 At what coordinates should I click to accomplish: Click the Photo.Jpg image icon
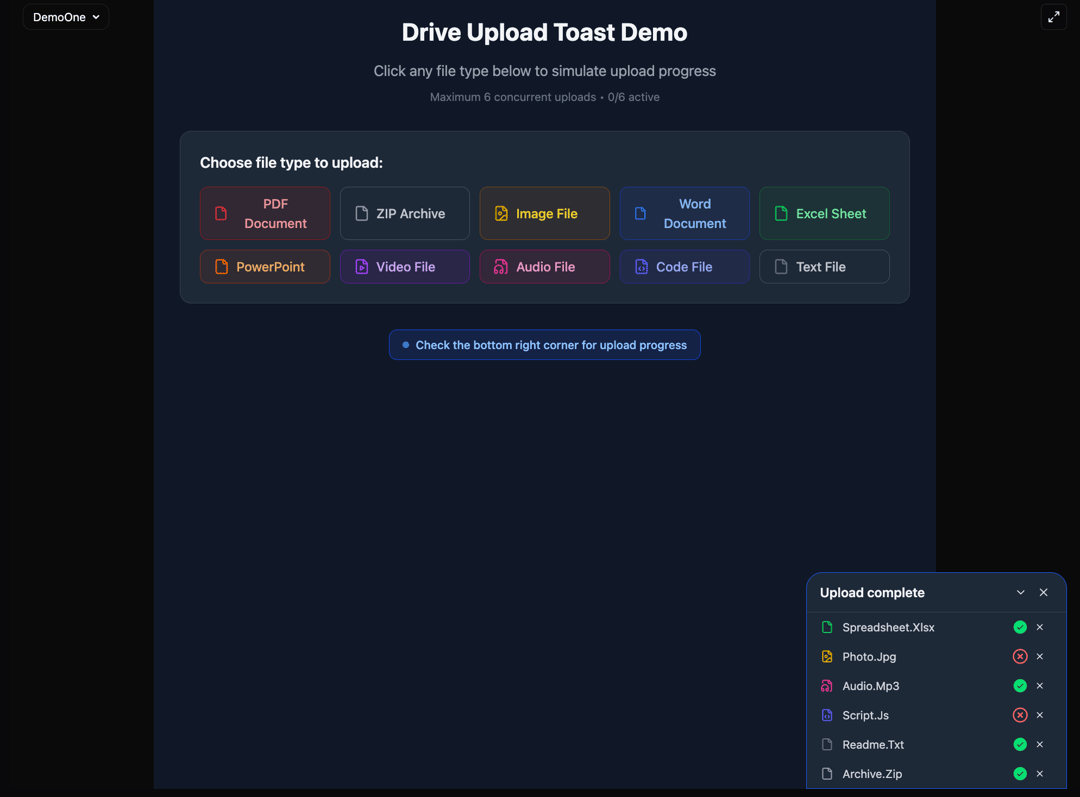[827, 656]
